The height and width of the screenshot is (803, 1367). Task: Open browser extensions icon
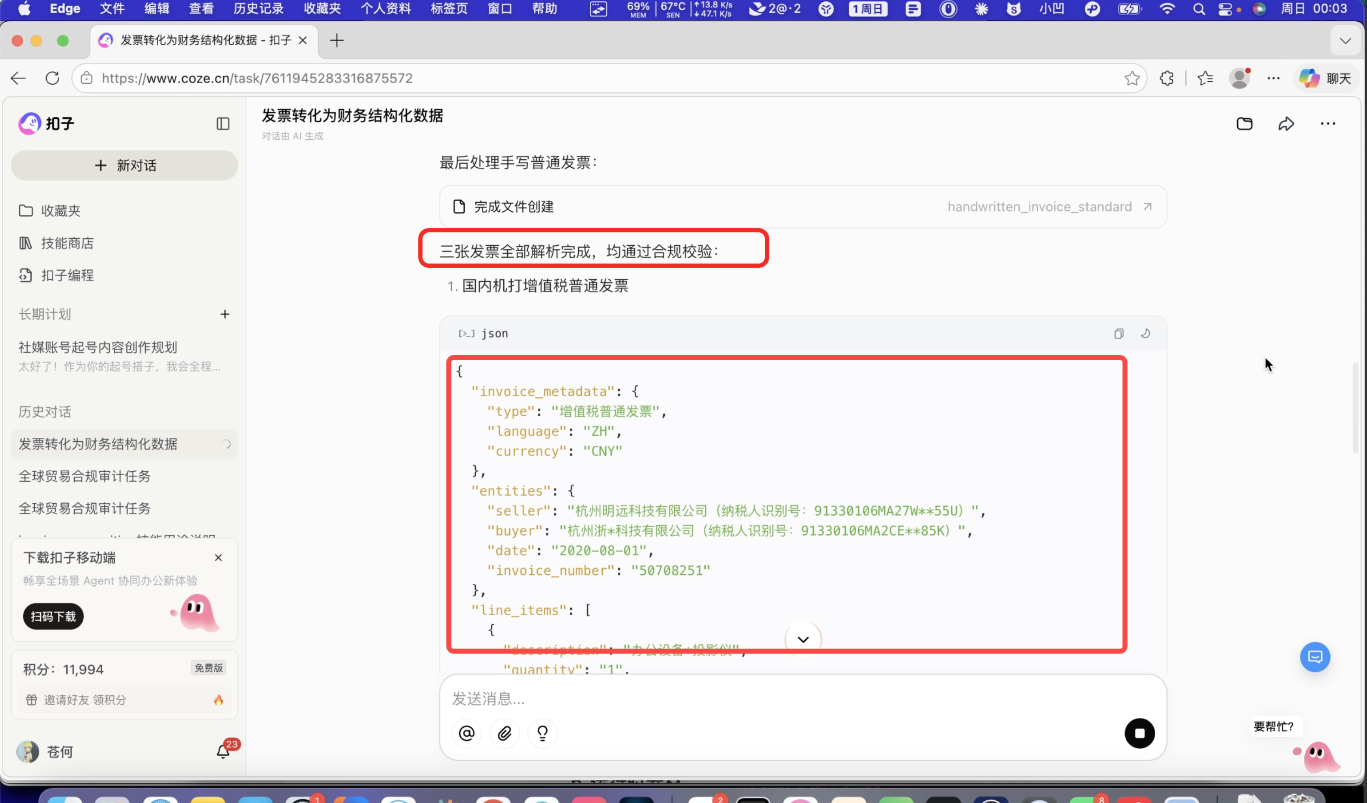[1167, 78]
